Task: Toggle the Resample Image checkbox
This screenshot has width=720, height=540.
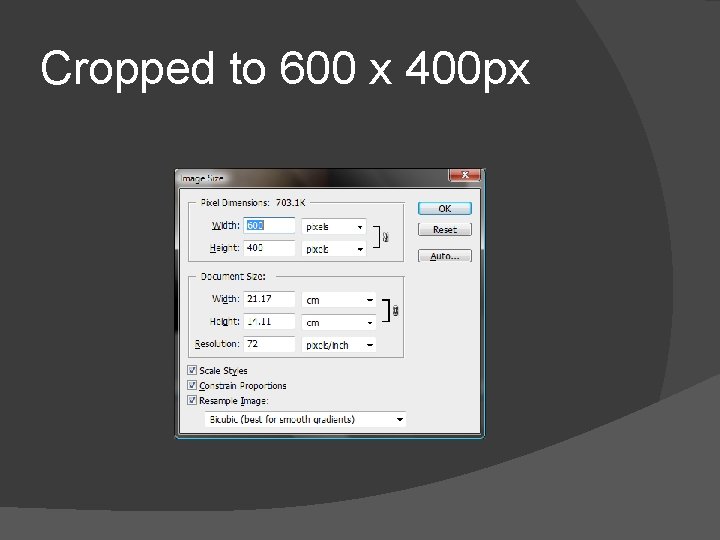Action: (x=192, y=400)
